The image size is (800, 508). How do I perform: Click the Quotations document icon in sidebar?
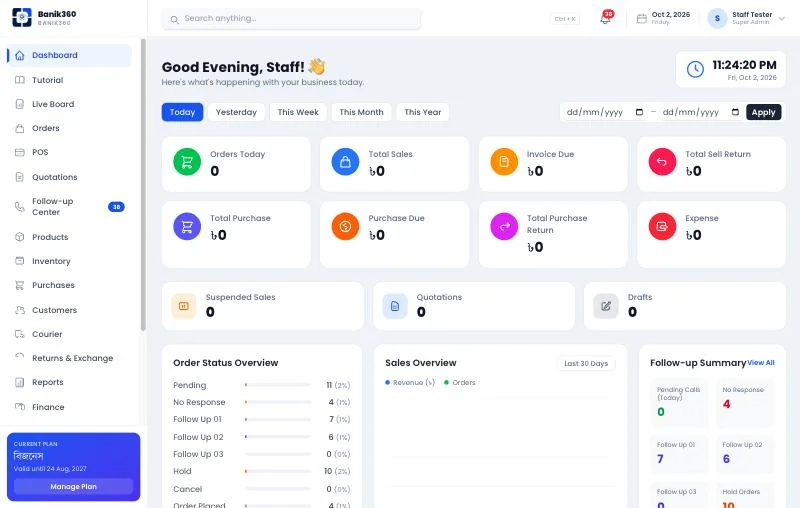tap(20, 177)
